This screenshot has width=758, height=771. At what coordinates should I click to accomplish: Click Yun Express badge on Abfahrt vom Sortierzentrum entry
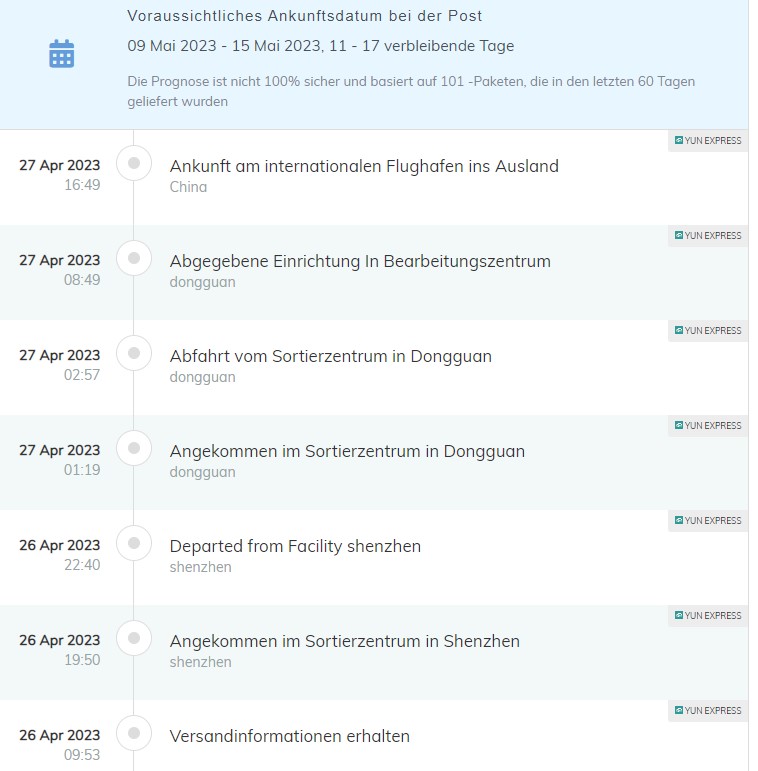(x=708, y=331)
